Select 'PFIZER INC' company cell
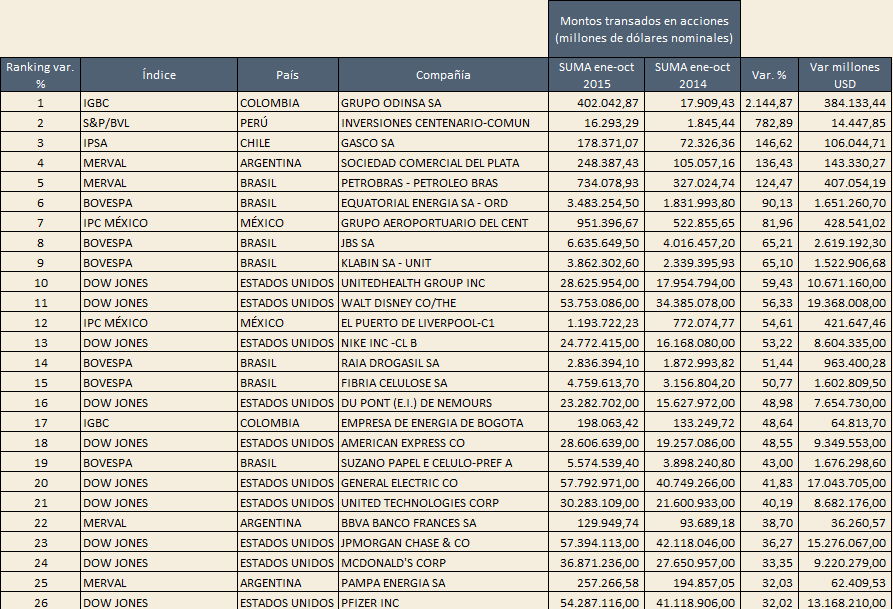 443,602
